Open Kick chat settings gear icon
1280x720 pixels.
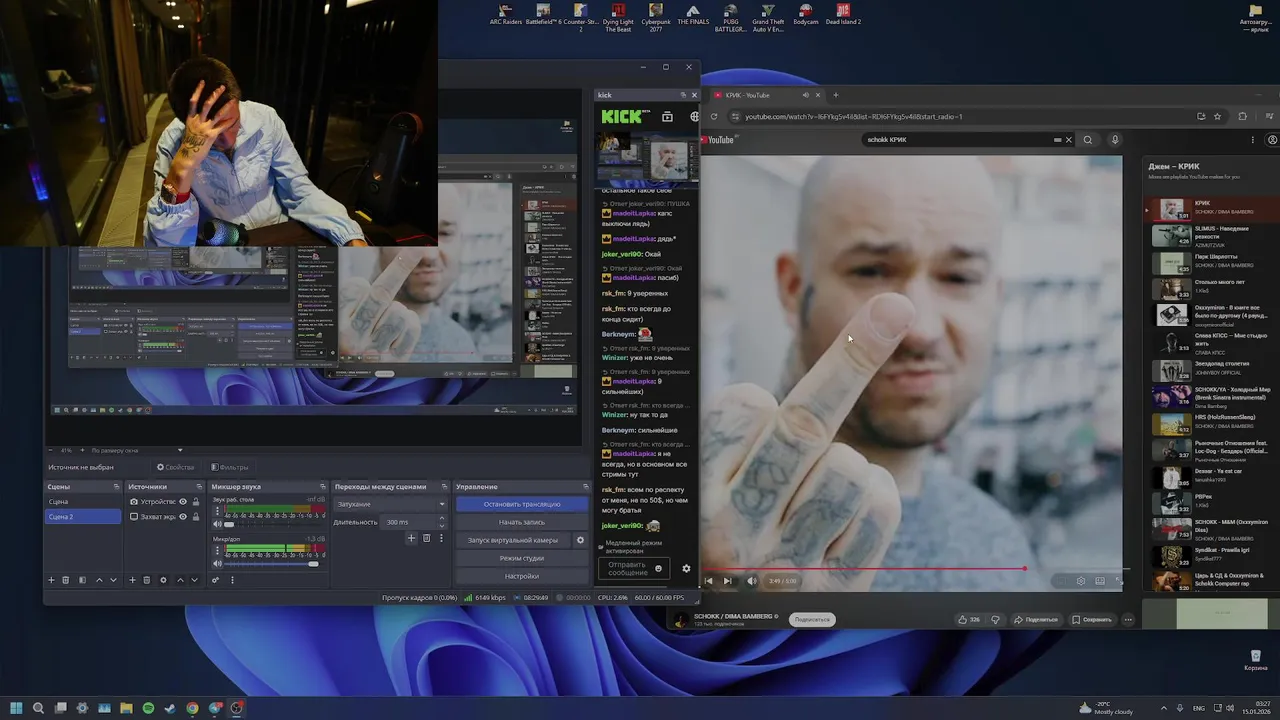pyautogui.click(x=686, y=568)
